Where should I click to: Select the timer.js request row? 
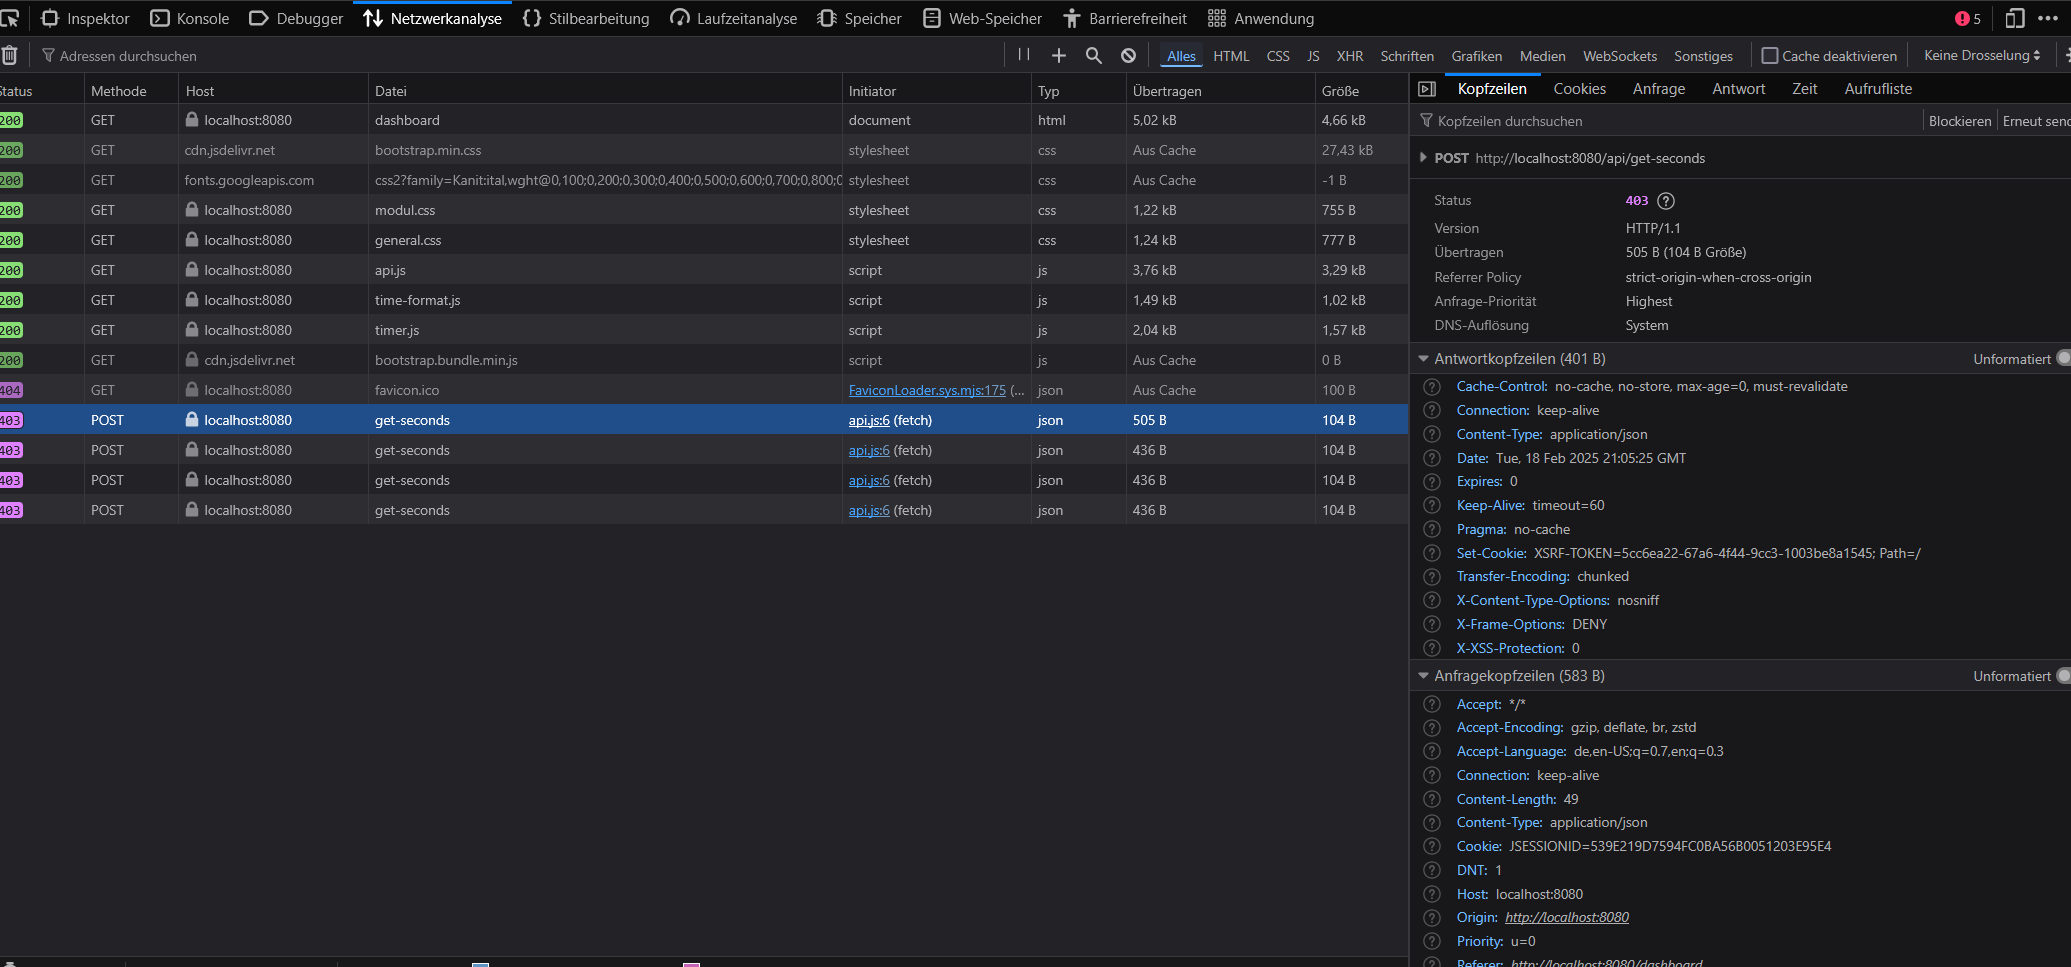tap(704, 330)
